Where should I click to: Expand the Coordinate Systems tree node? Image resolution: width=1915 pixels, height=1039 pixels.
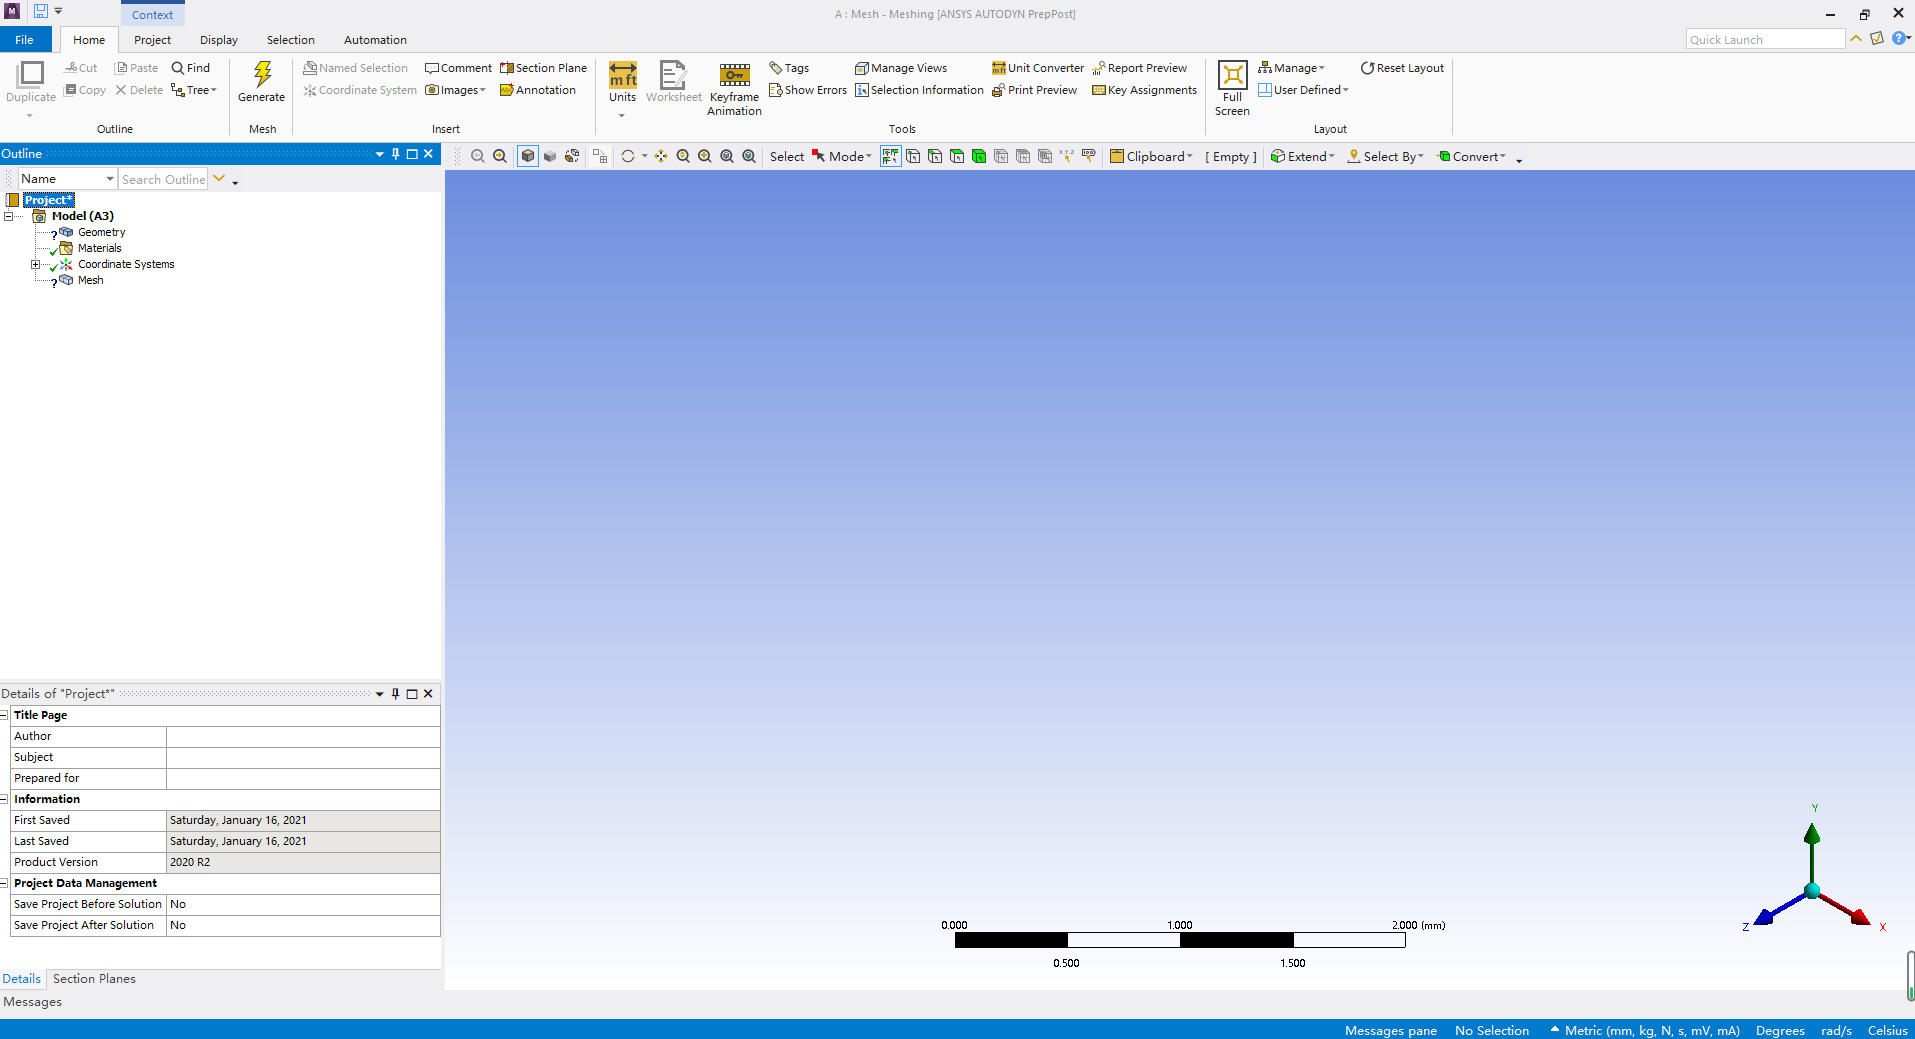pos(36,264)
